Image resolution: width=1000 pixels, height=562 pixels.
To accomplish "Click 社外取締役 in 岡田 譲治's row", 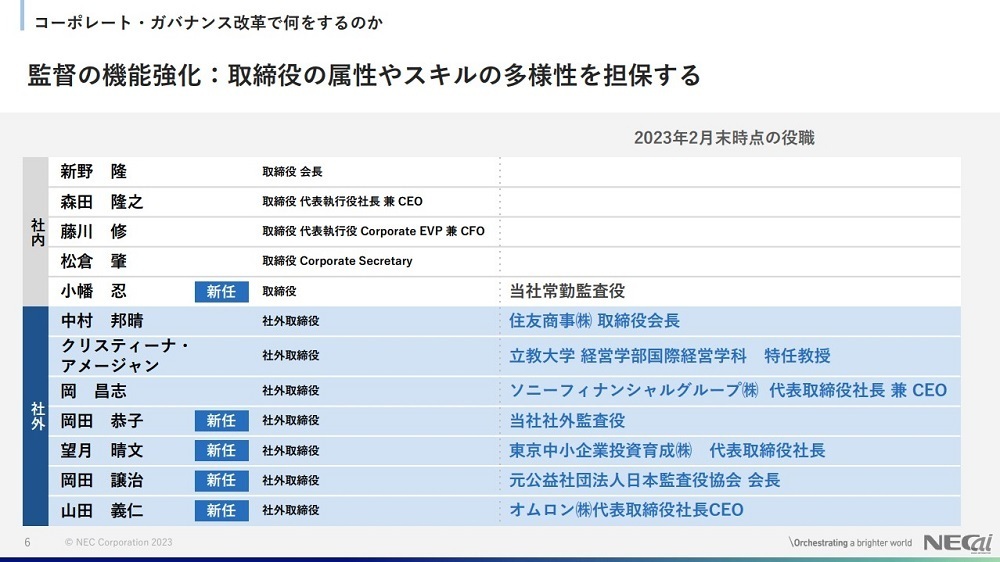I will point(291,480).
